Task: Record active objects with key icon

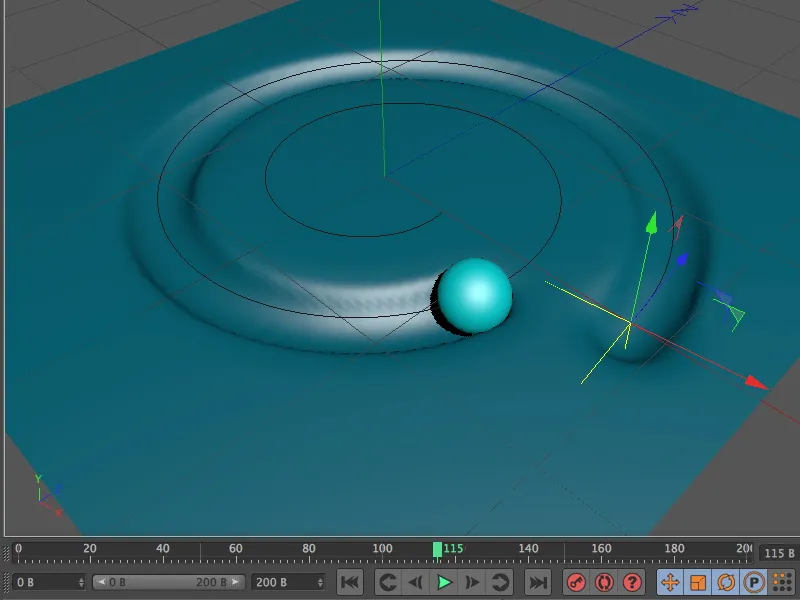Action: tap(576, 582)
